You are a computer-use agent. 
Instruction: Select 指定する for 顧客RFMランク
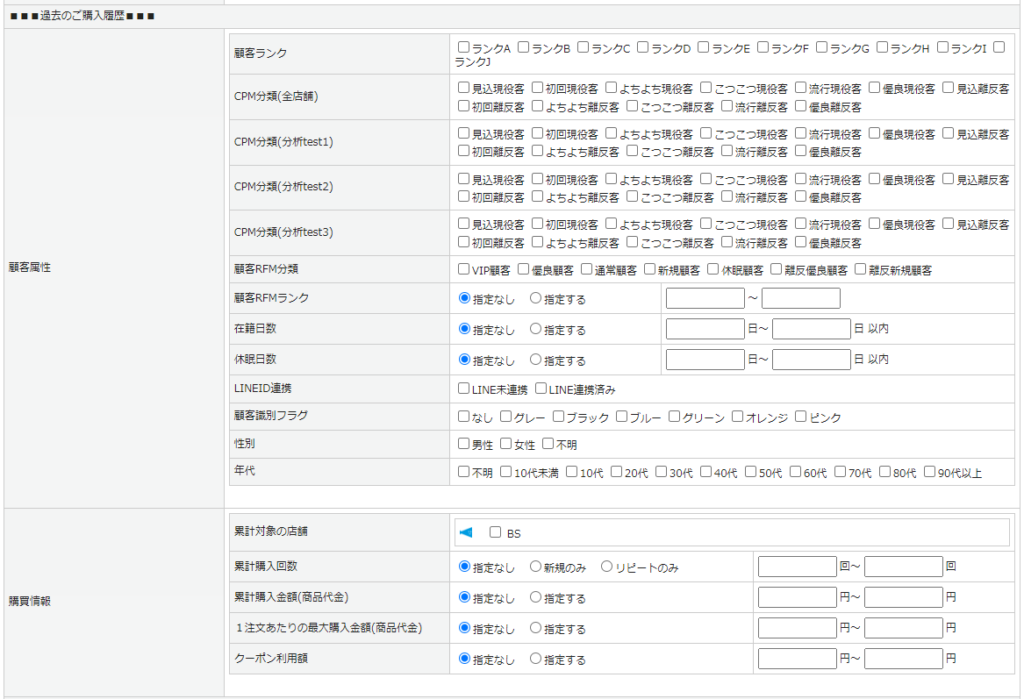coord(535,298)
